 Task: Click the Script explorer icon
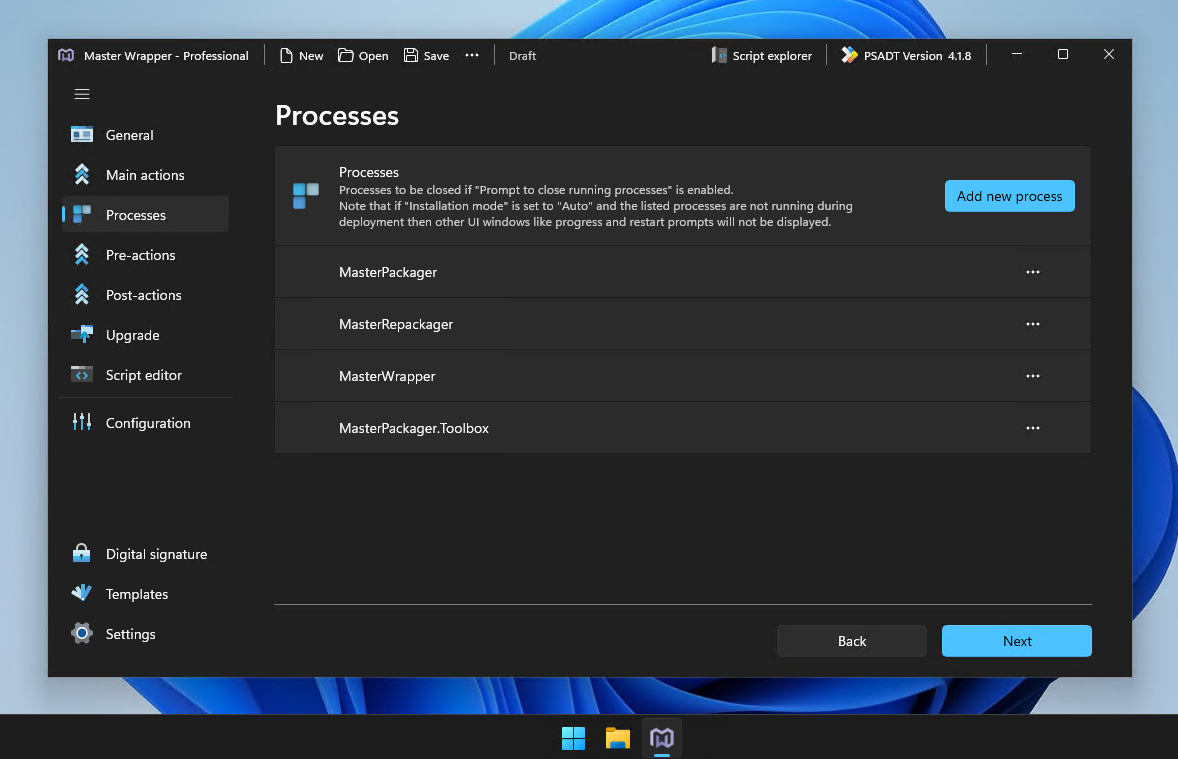pos(719,56)
